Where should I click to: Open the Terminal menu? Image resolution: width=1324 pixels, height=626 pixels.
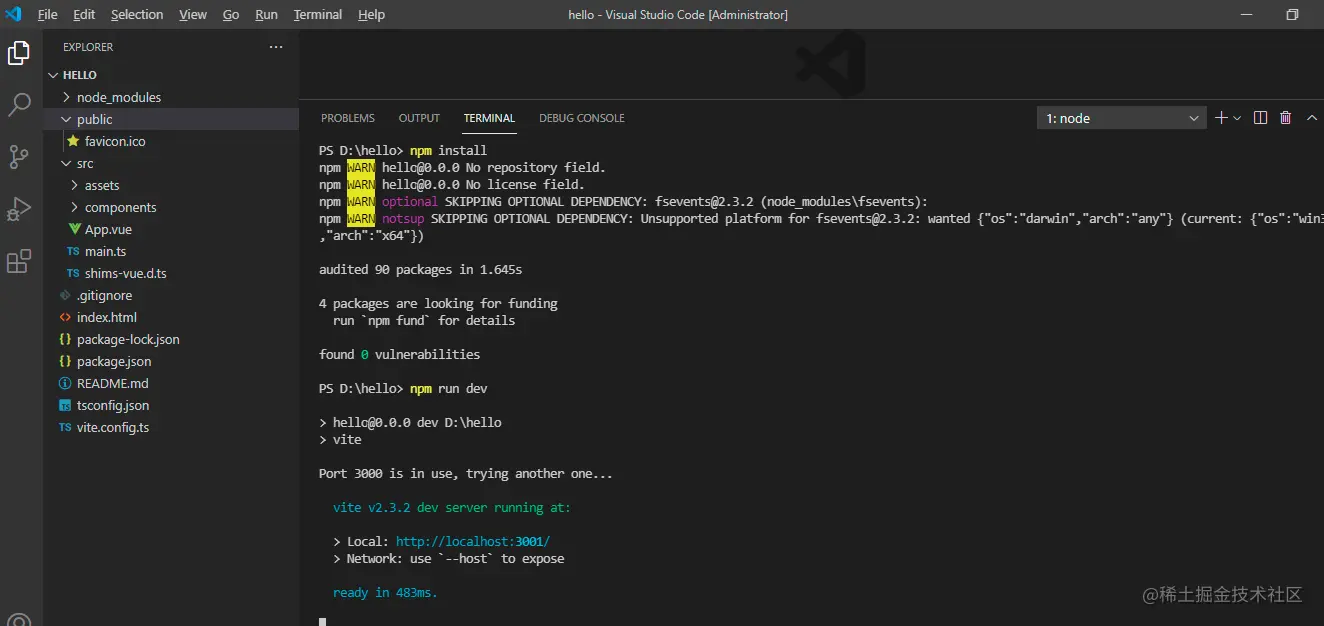(318, 14)
